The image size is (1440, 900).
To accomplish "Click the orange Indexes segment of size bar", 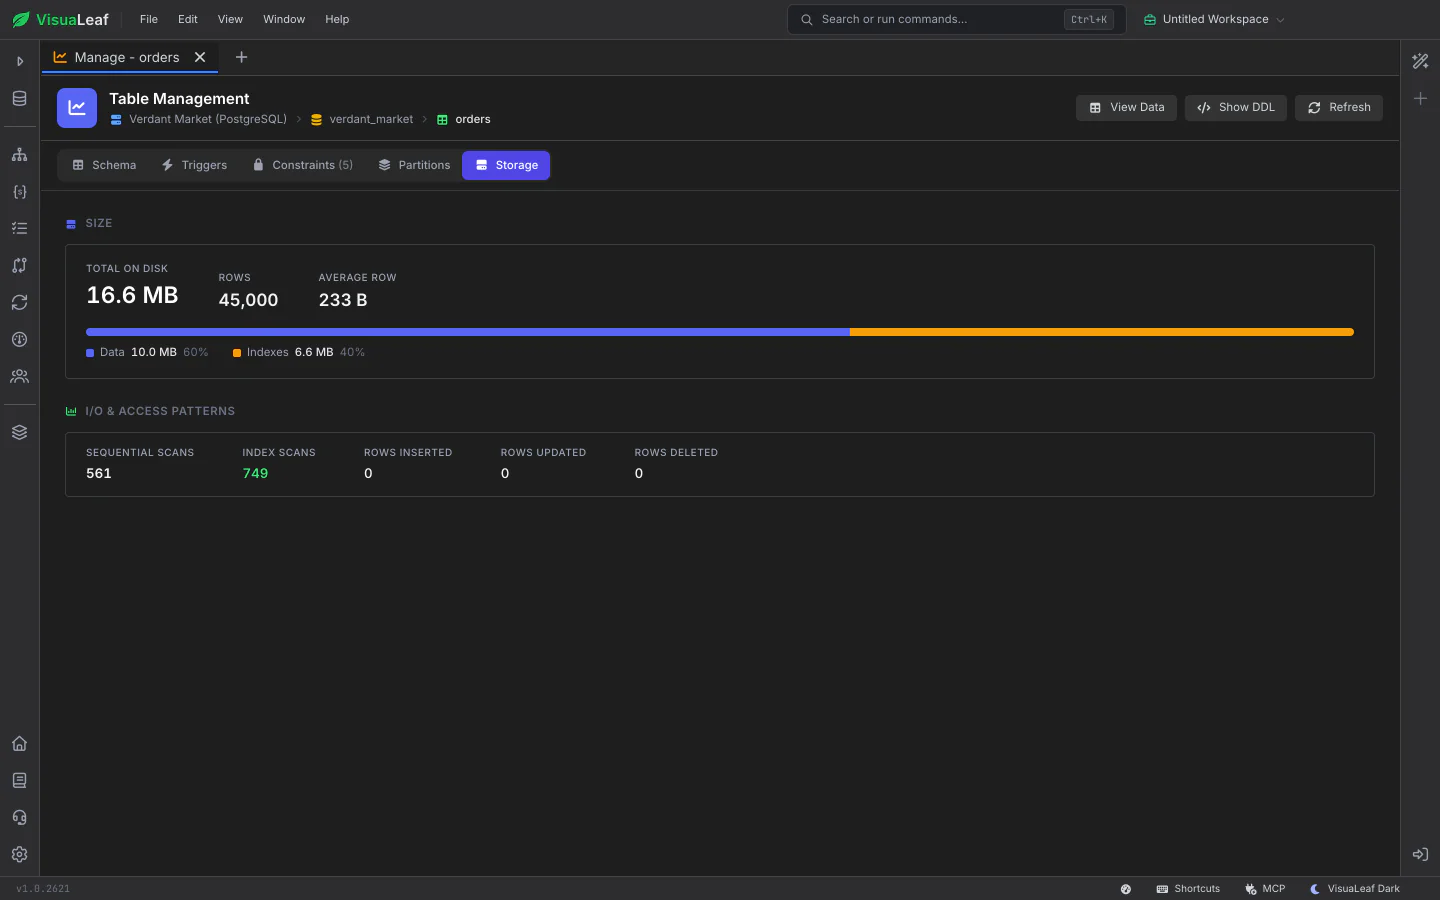I will (1102, 332).
